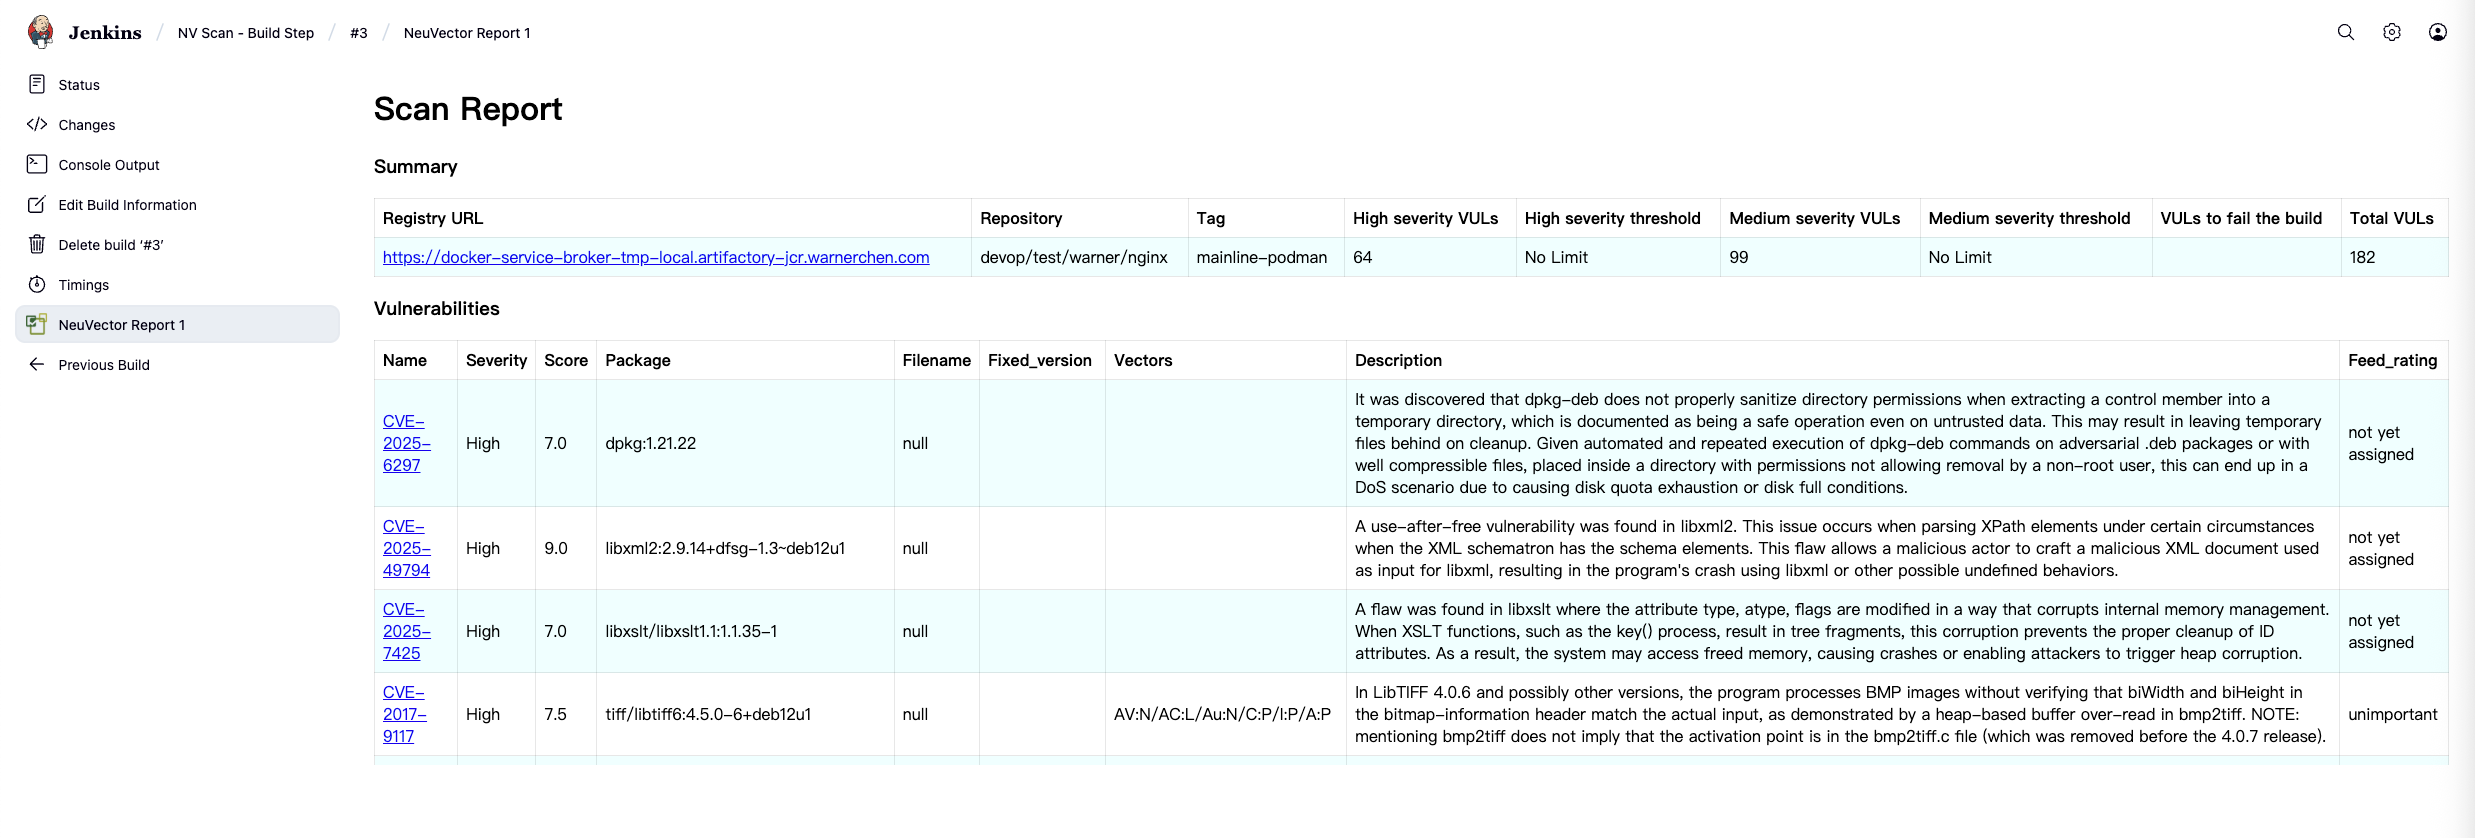This screenshot has width=2475, height=838.
Task: Click the Jenkins logo icon
Action: pos(41,32)
